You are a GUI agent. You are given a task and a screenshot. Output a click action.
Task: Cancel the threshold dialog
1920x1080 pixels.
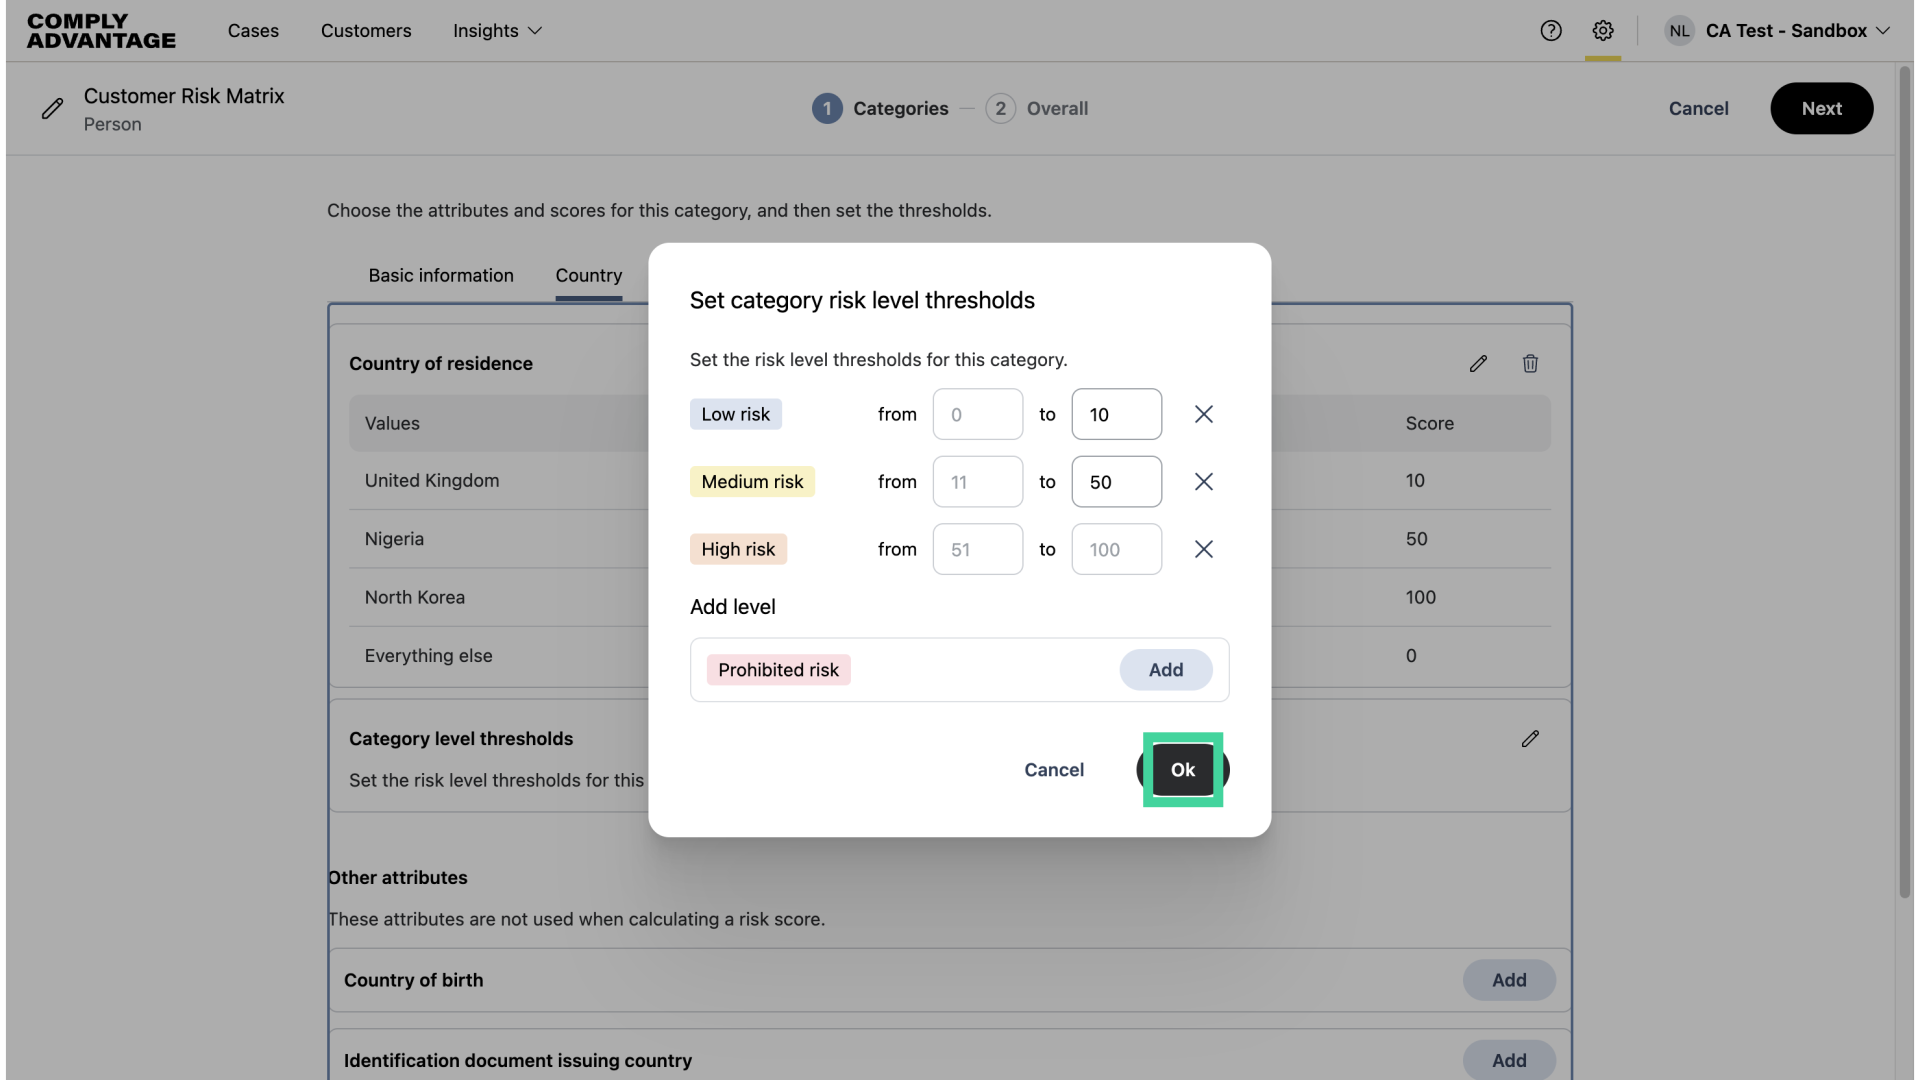tap(1053, 770)
